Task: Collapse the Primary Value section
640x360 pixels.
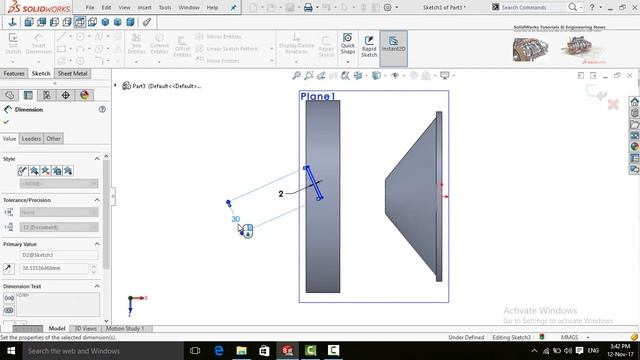Action: 97,244
